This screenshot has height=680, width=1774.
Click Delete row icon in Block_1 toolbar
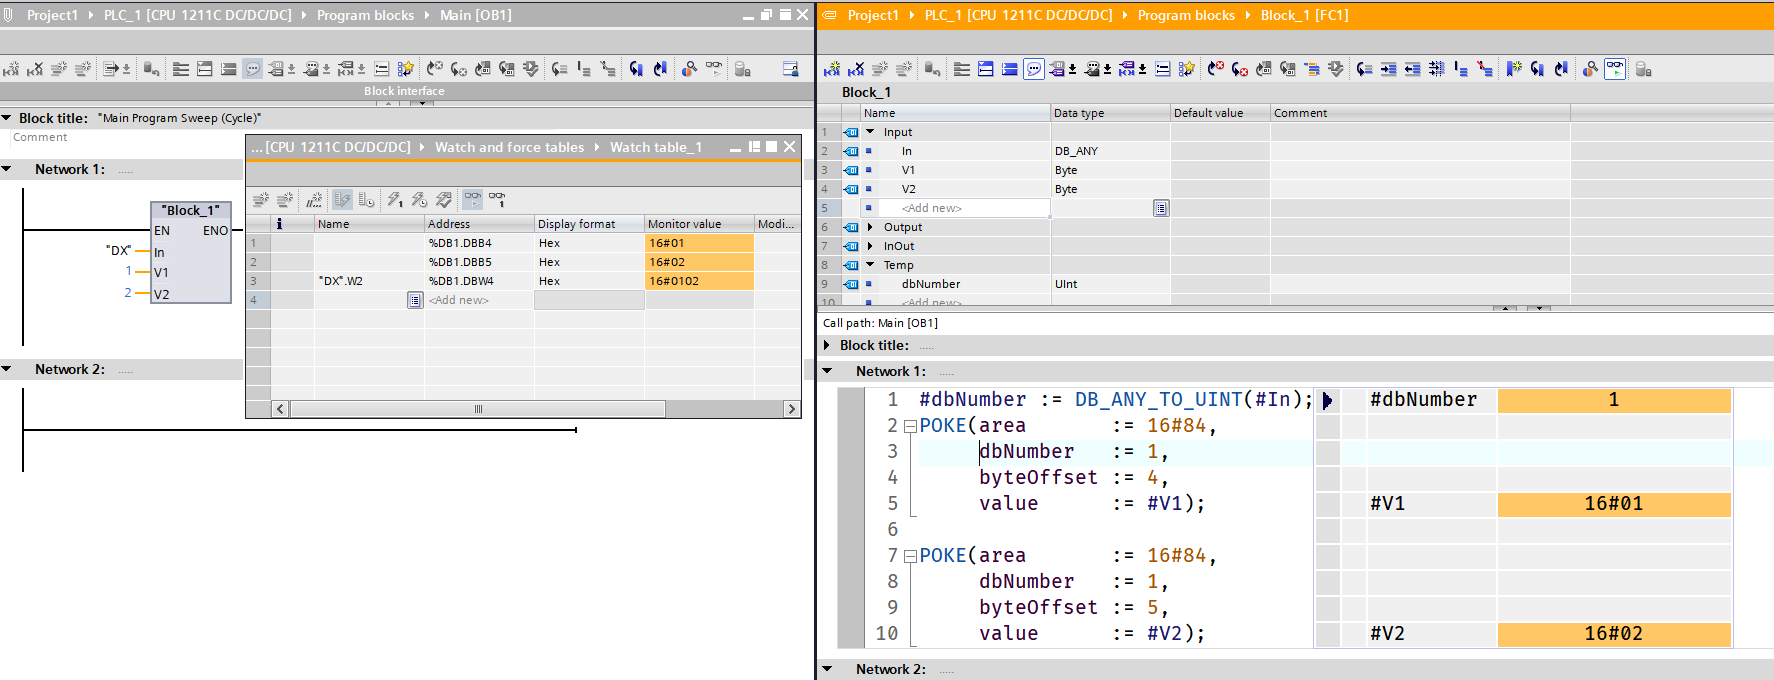pyautogui.click(x=856, y=69)
